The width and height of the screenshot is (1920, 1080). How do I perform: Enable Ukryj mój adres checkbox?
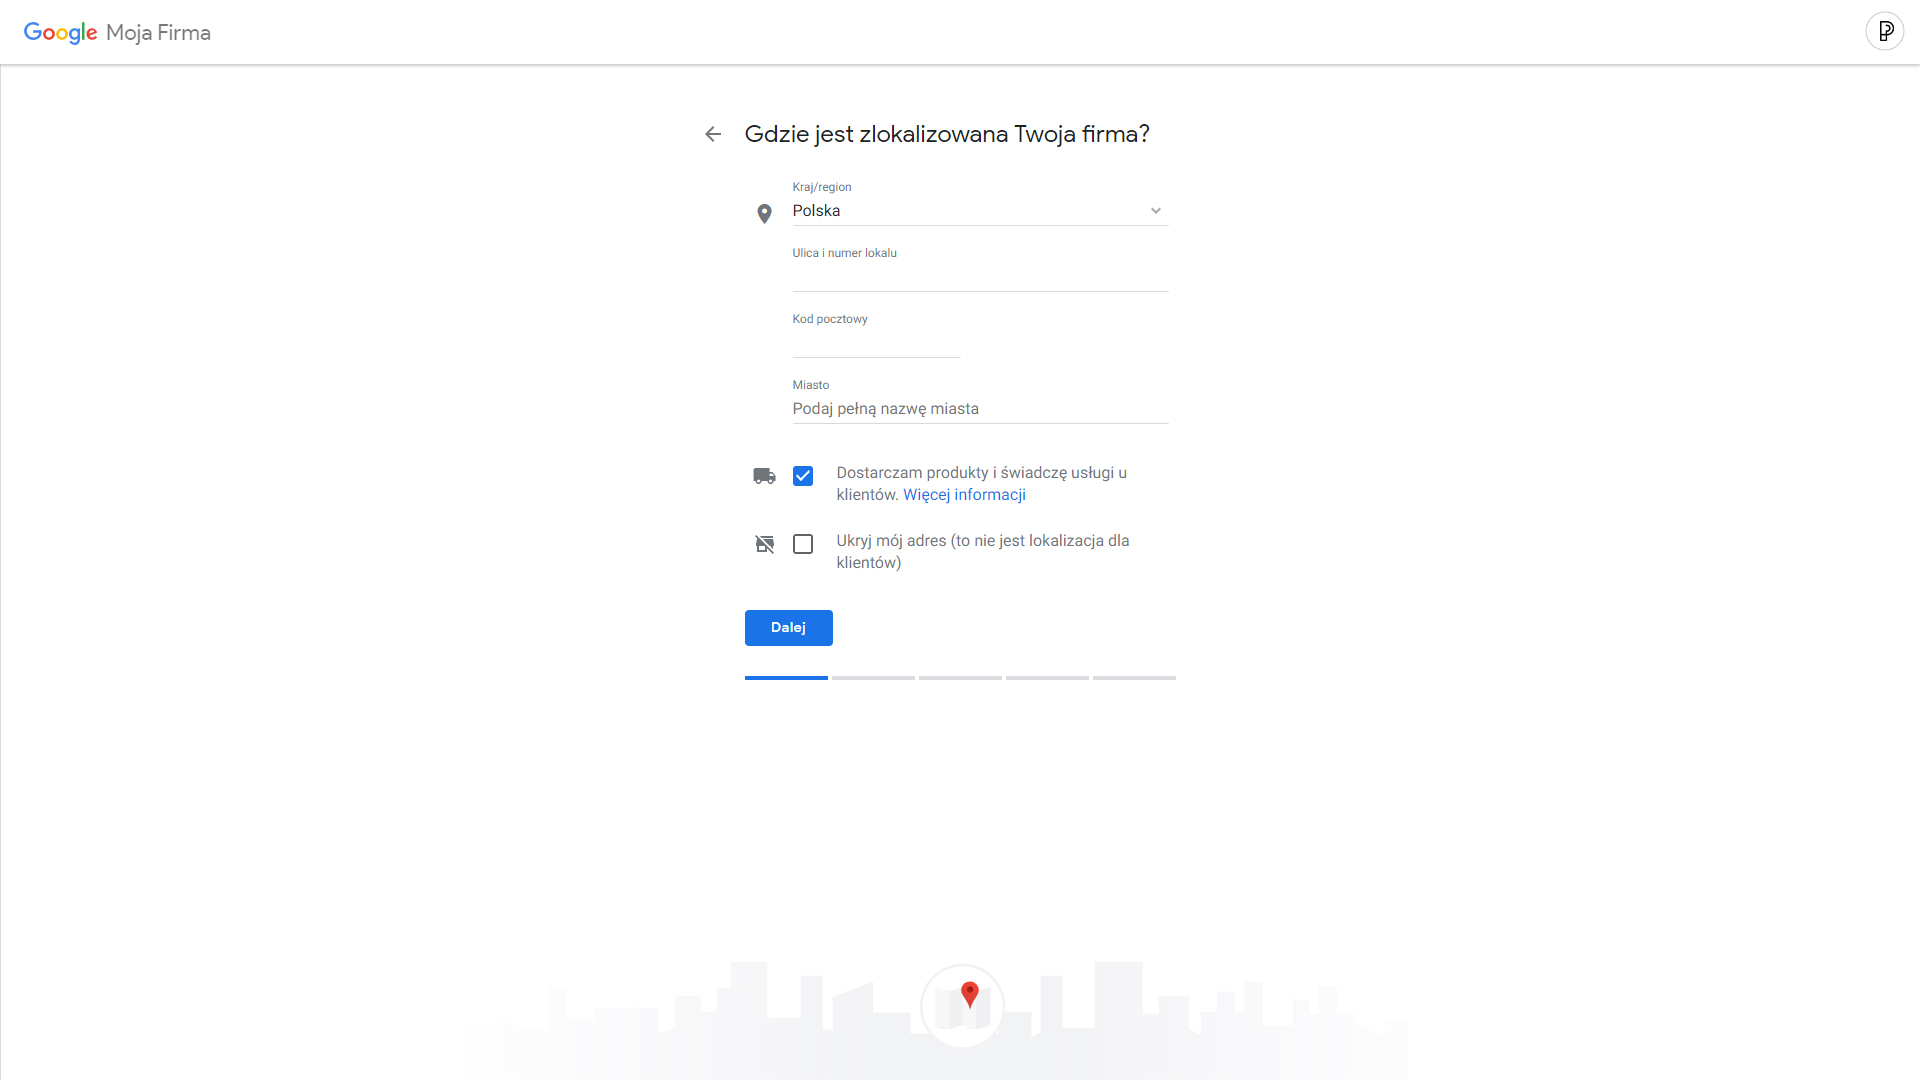tap(803, 544)
